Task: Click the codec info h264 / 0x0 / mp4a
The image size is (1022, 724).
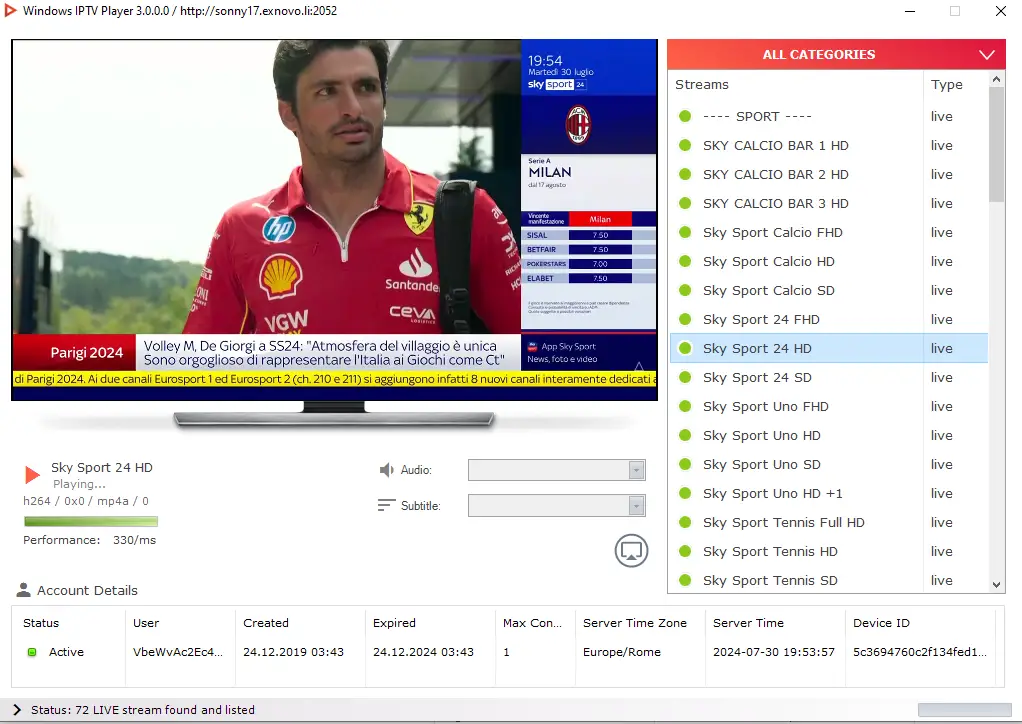Action: point(86,500)
